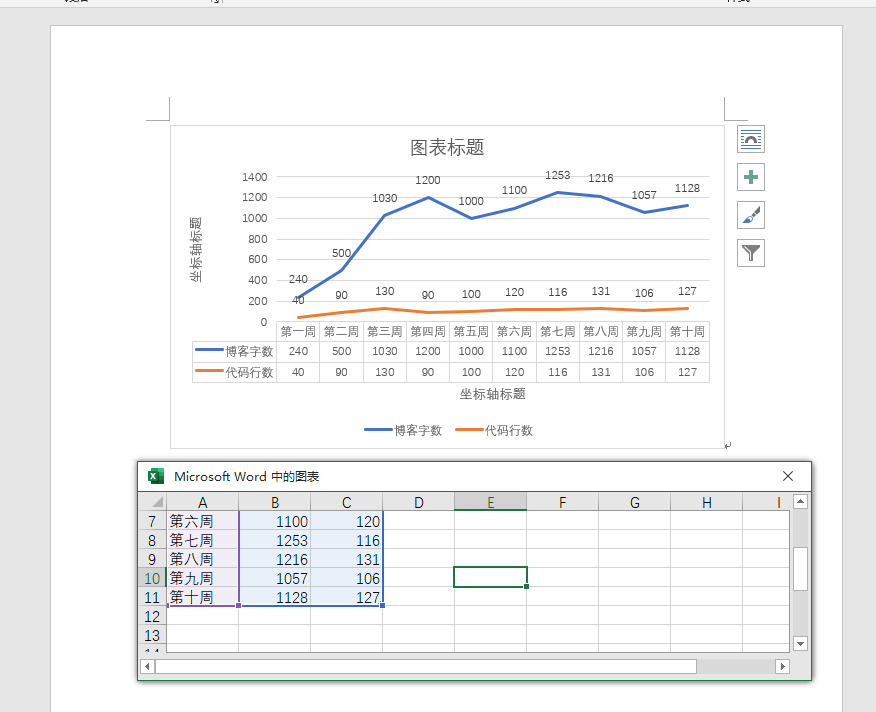
Task: Select column C header
Action: [346, 502]
